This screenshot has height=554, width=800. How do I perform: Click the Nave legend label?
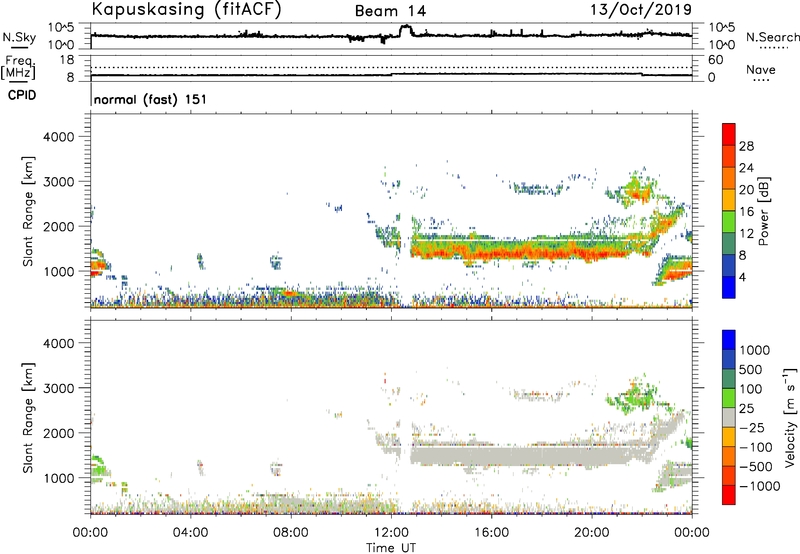click(761, 70)
